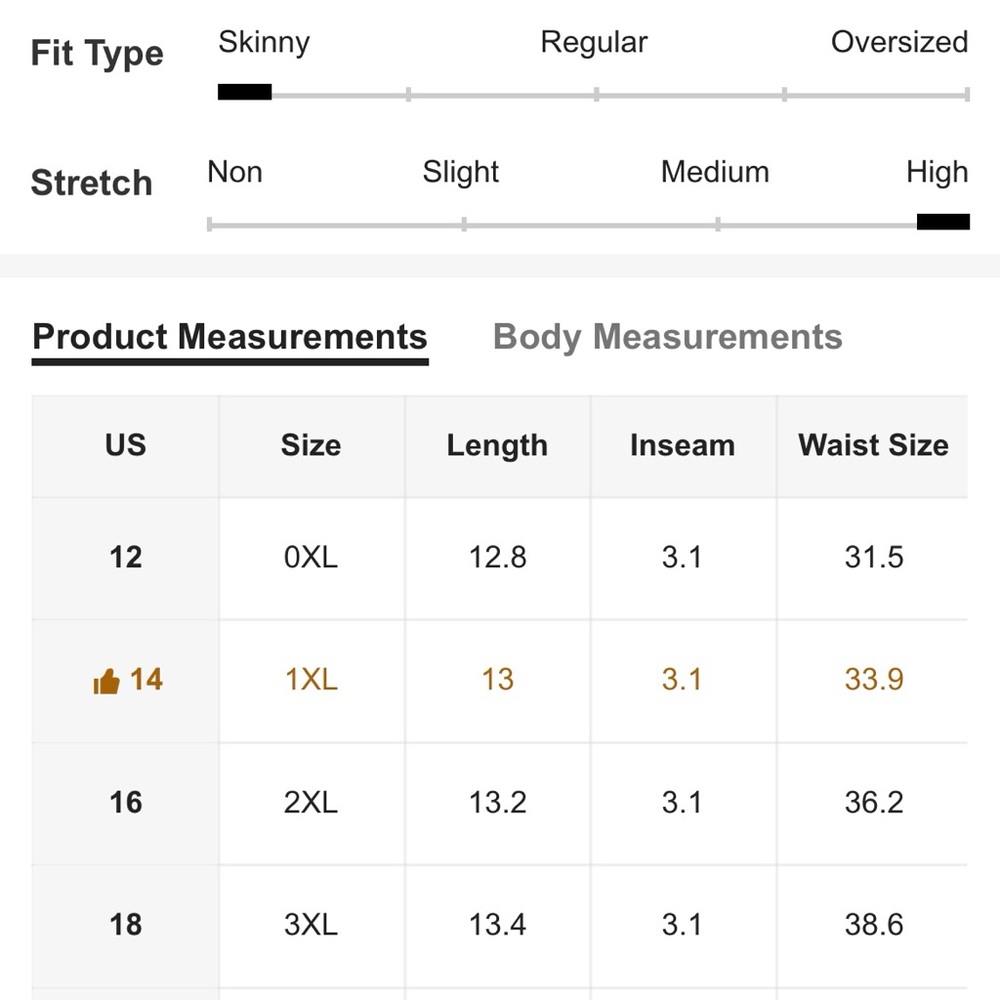Screen dimensions: 1000x1000
Task: Click the thumbs-up recommended size icon
Action: (x=106, y=682)
